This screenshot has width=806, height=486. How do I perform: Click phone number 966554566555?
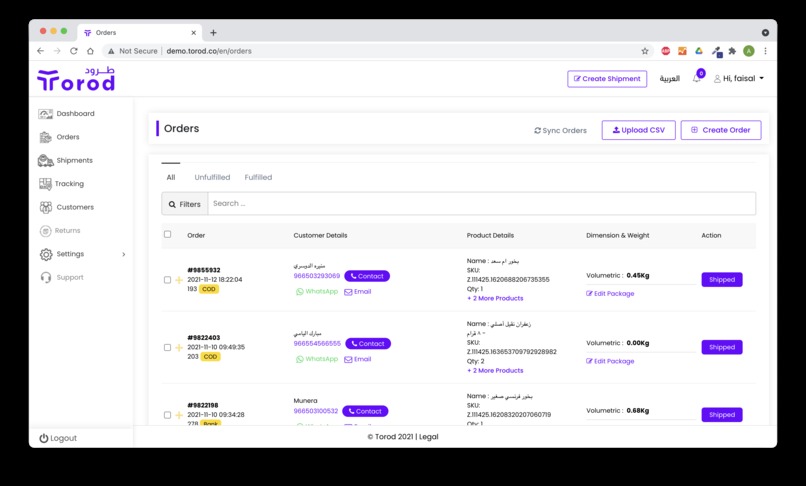317,344
